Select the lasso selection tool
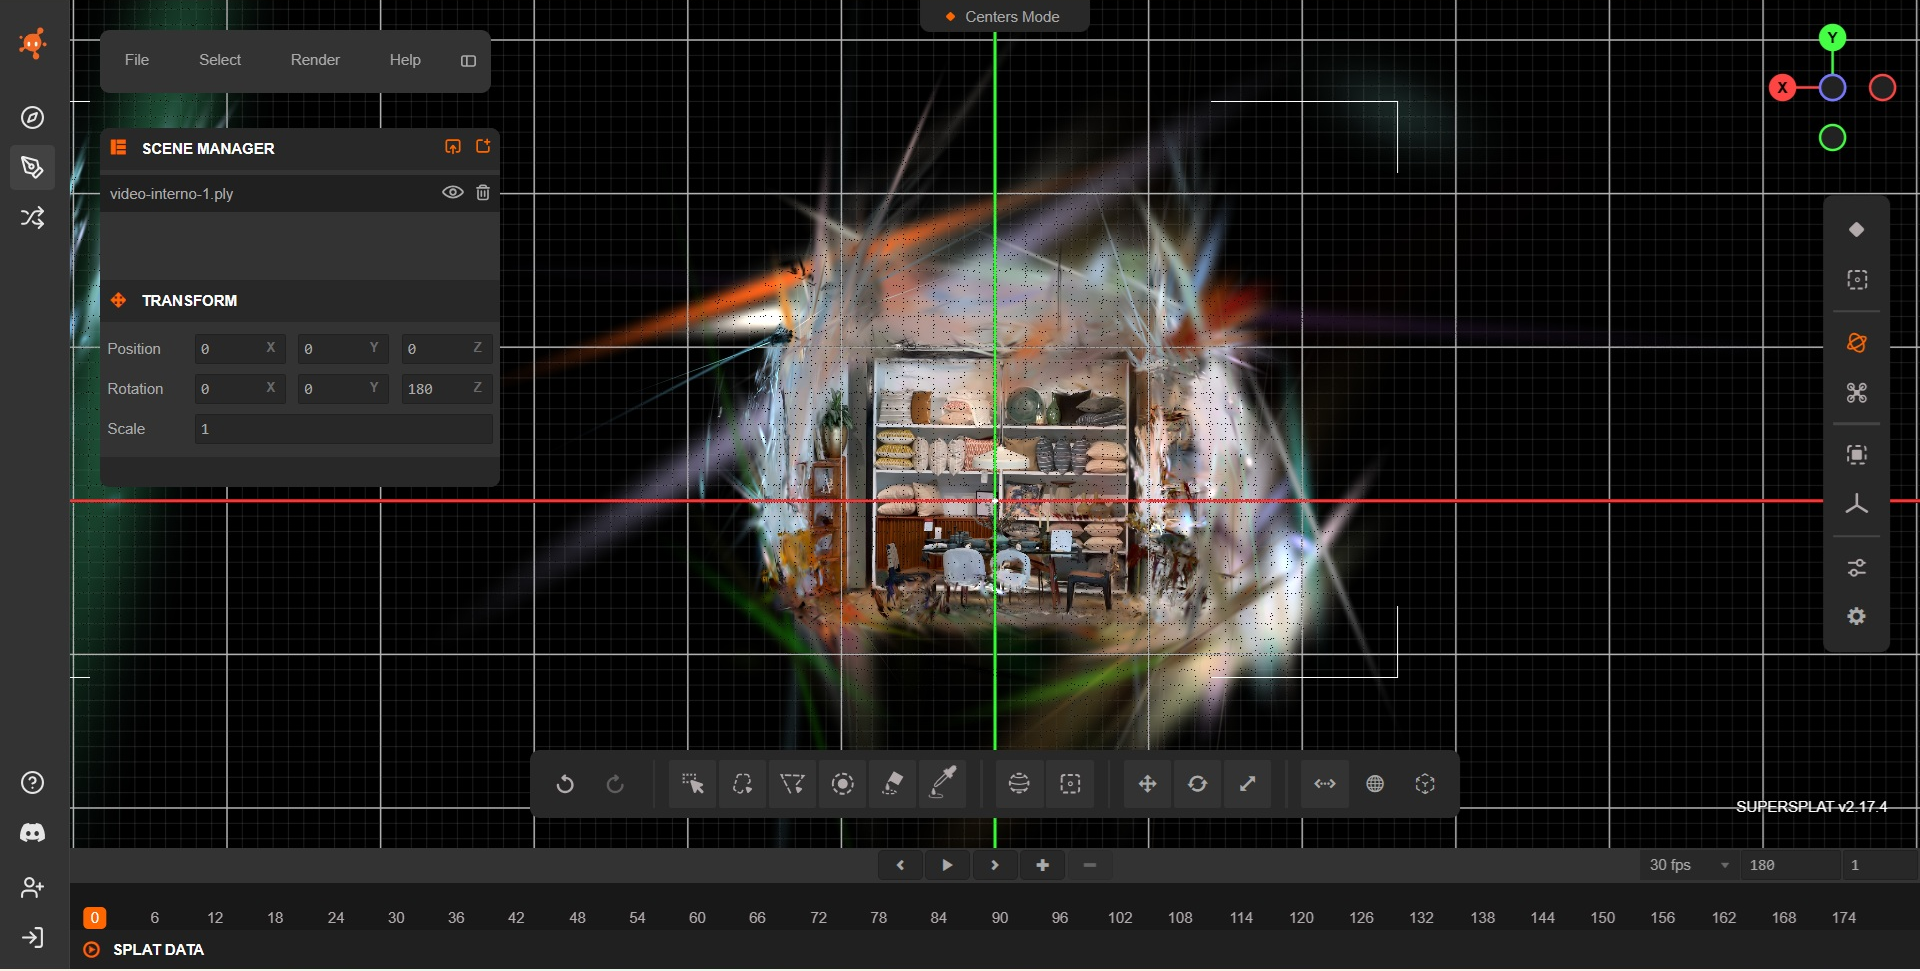 point(742,785)
